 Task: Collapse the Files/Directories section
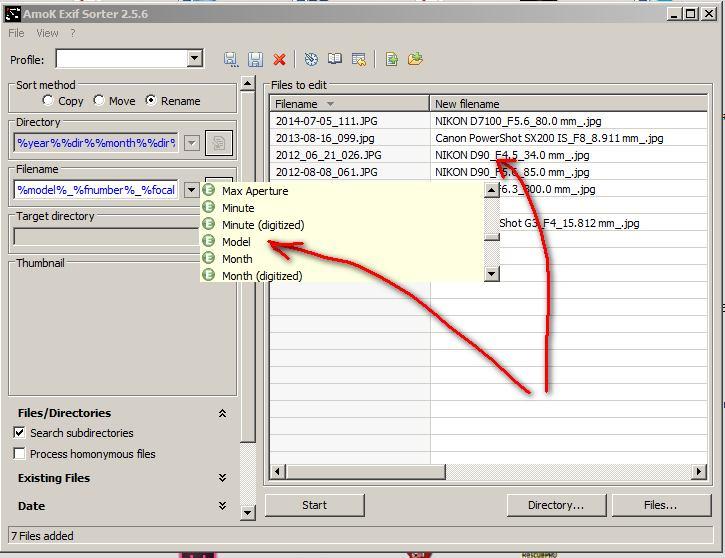pos(222,413)
